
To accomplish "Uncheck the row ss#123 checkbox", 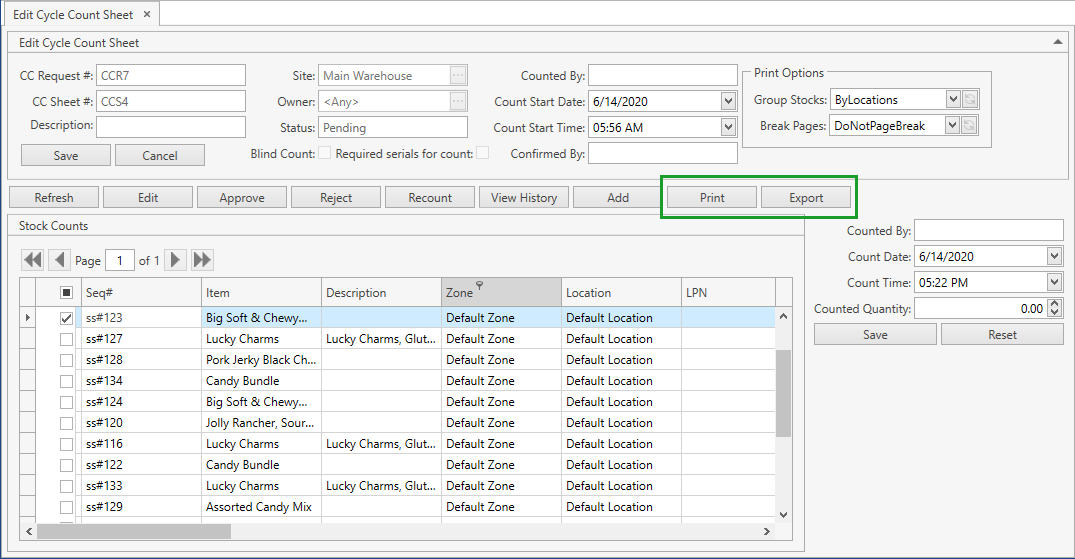I will tap(67, 318).
